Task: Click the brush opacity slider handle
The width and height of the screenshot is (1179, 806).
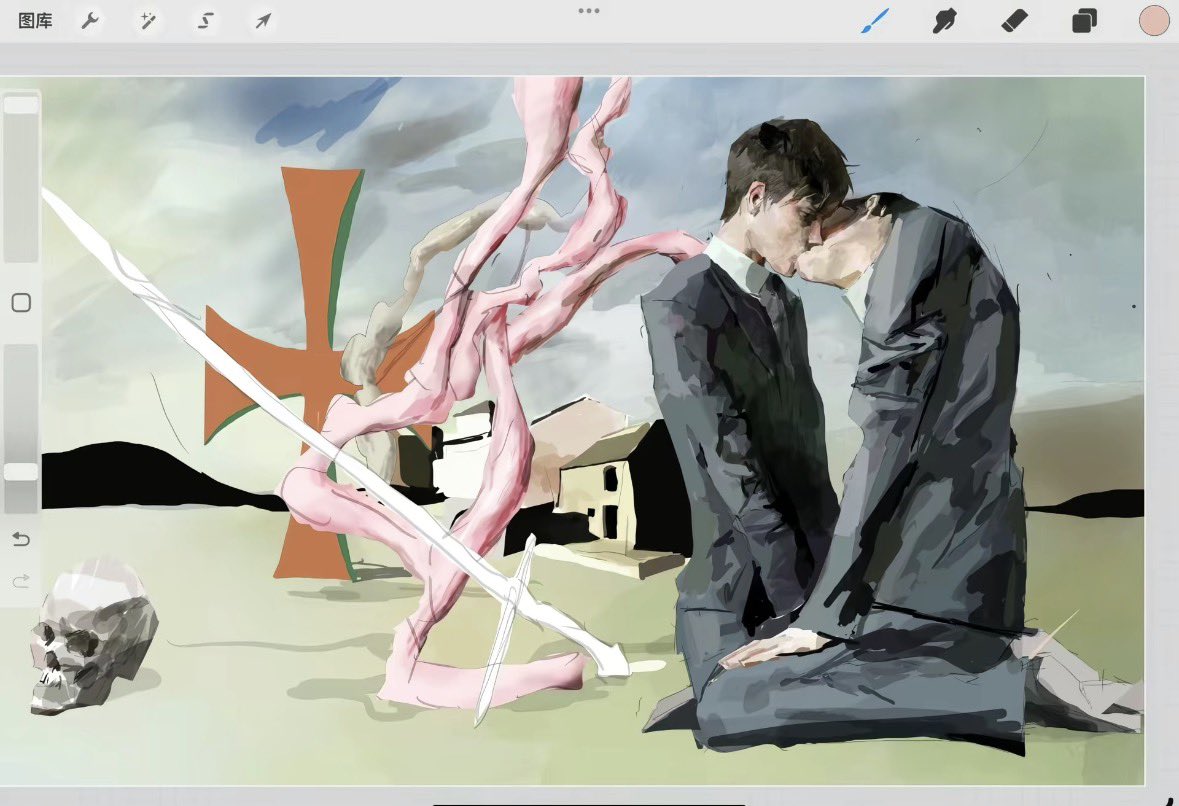Action: (x=21, y=471)
